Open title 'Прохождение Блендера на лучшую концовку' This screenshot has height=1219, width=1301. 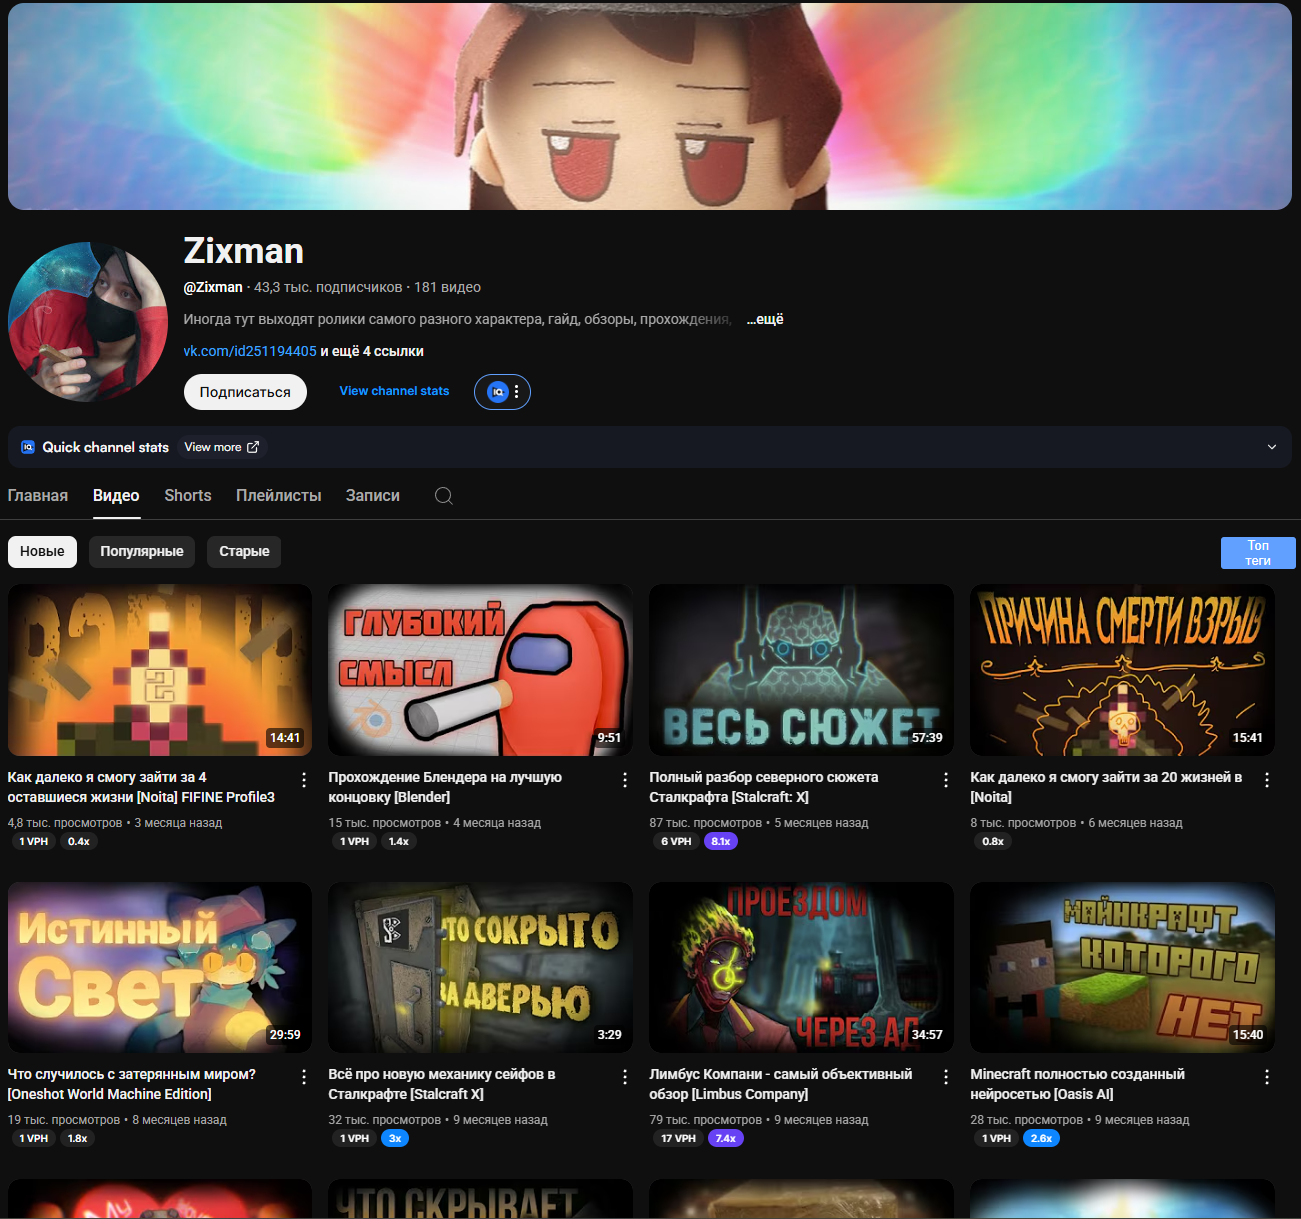click(445, 787)
